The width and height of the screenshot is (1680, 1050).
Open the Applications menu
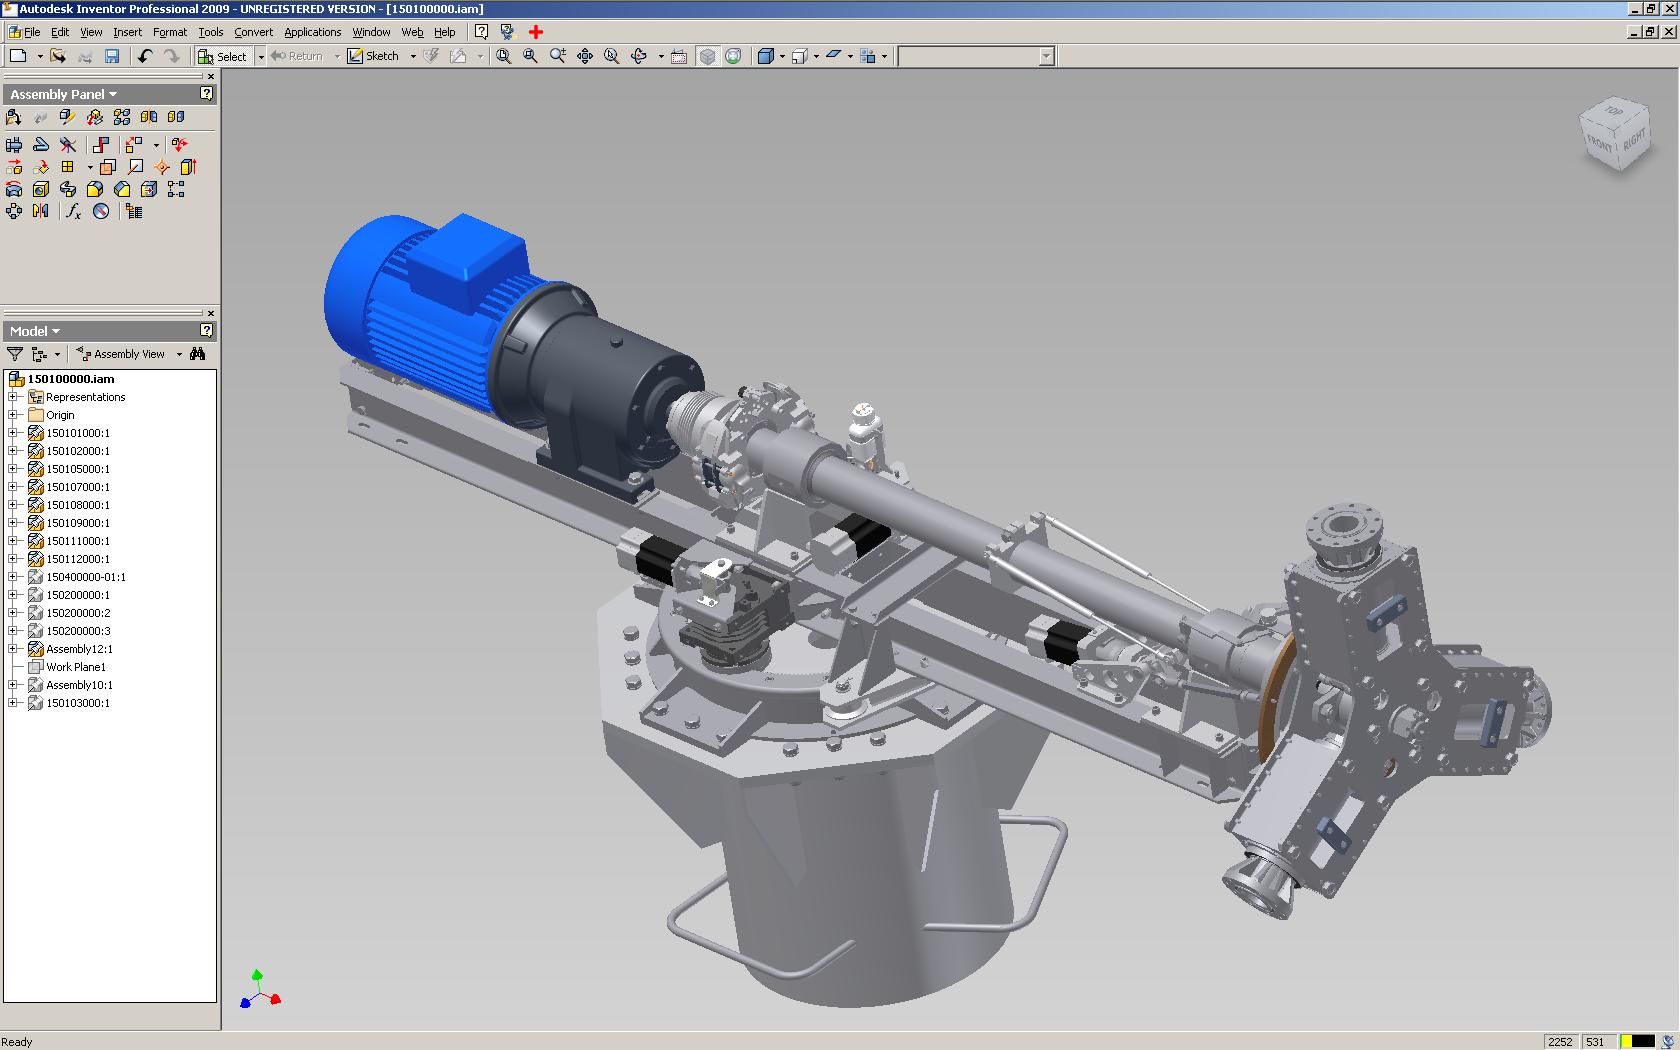point(312,32)
